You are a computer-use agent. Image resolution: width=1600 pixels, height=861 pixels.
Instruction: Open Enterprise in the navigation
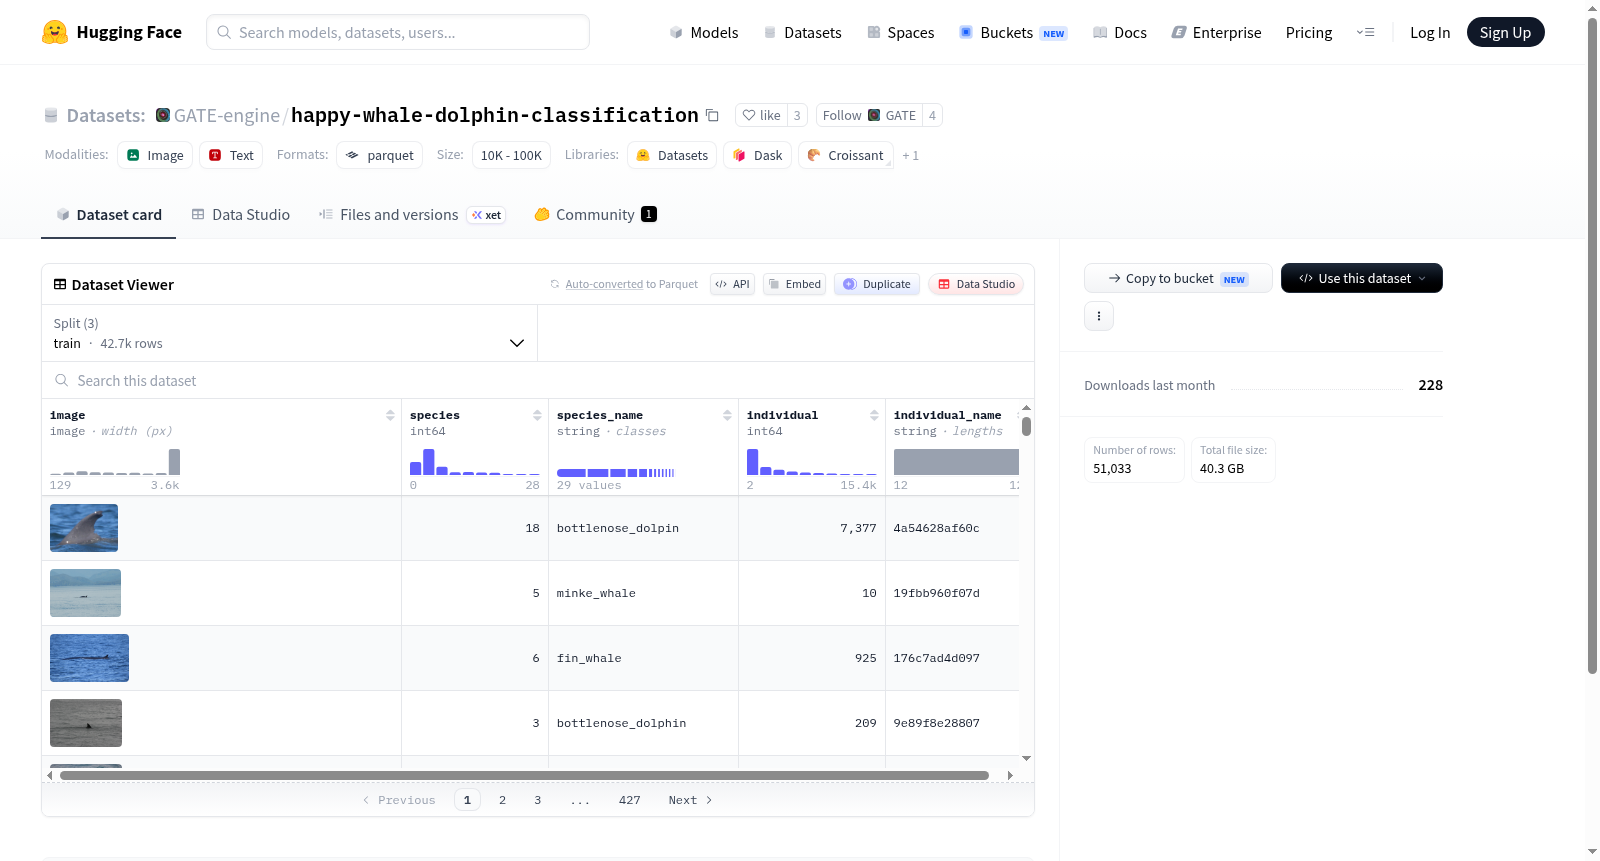point(1216,32)
